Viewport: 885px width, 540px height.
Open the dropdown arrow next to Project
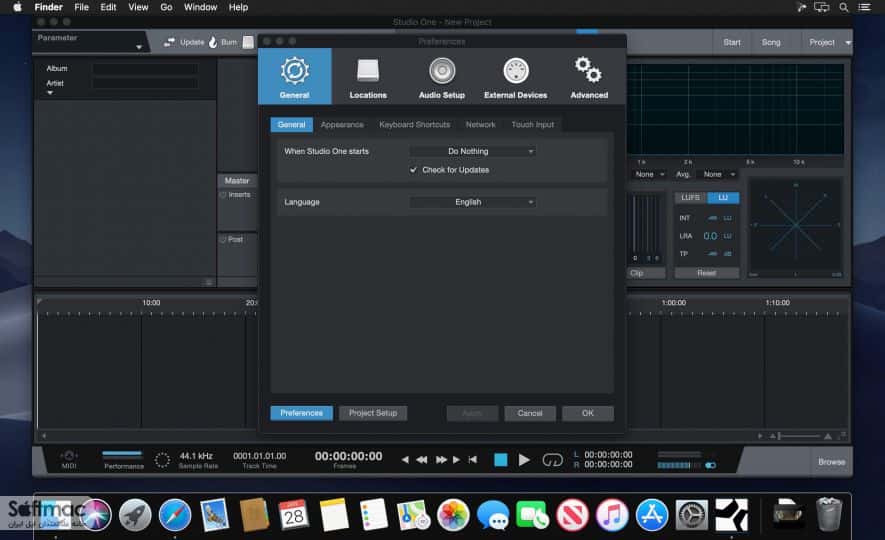[847, 43]
